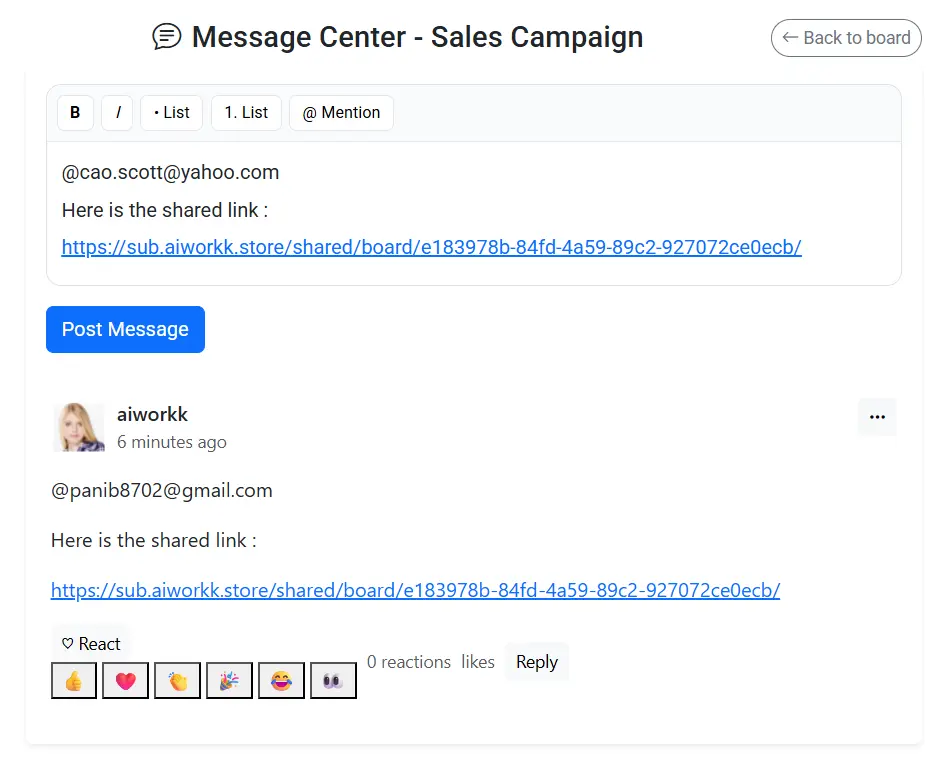Open shared board link in posted message

[x=415, y=590]
